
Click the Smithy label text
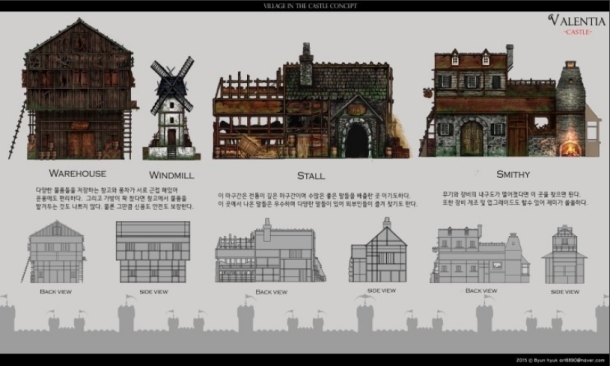pos(513,174)
